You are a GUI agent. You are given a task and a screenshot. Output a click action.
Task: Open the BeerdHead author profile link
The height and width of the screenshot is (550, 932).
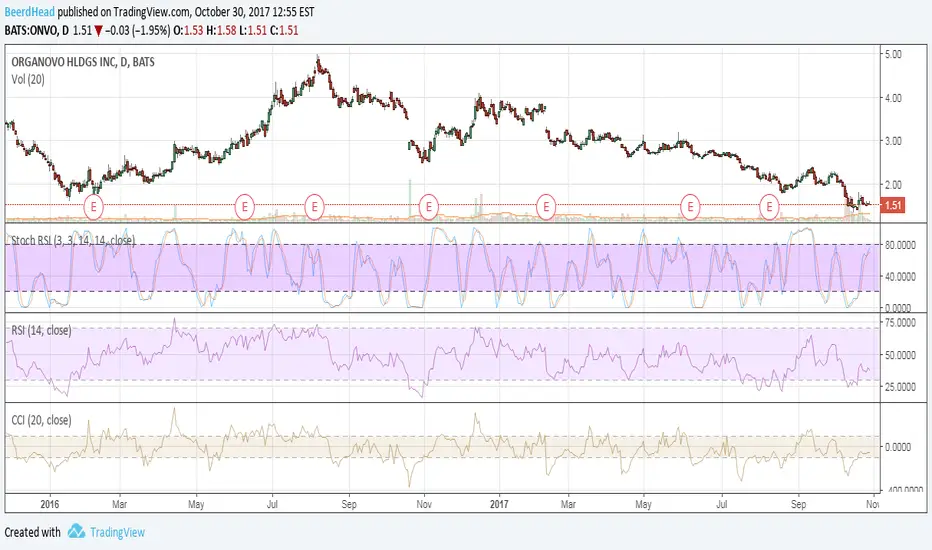[x=30, y=12]
